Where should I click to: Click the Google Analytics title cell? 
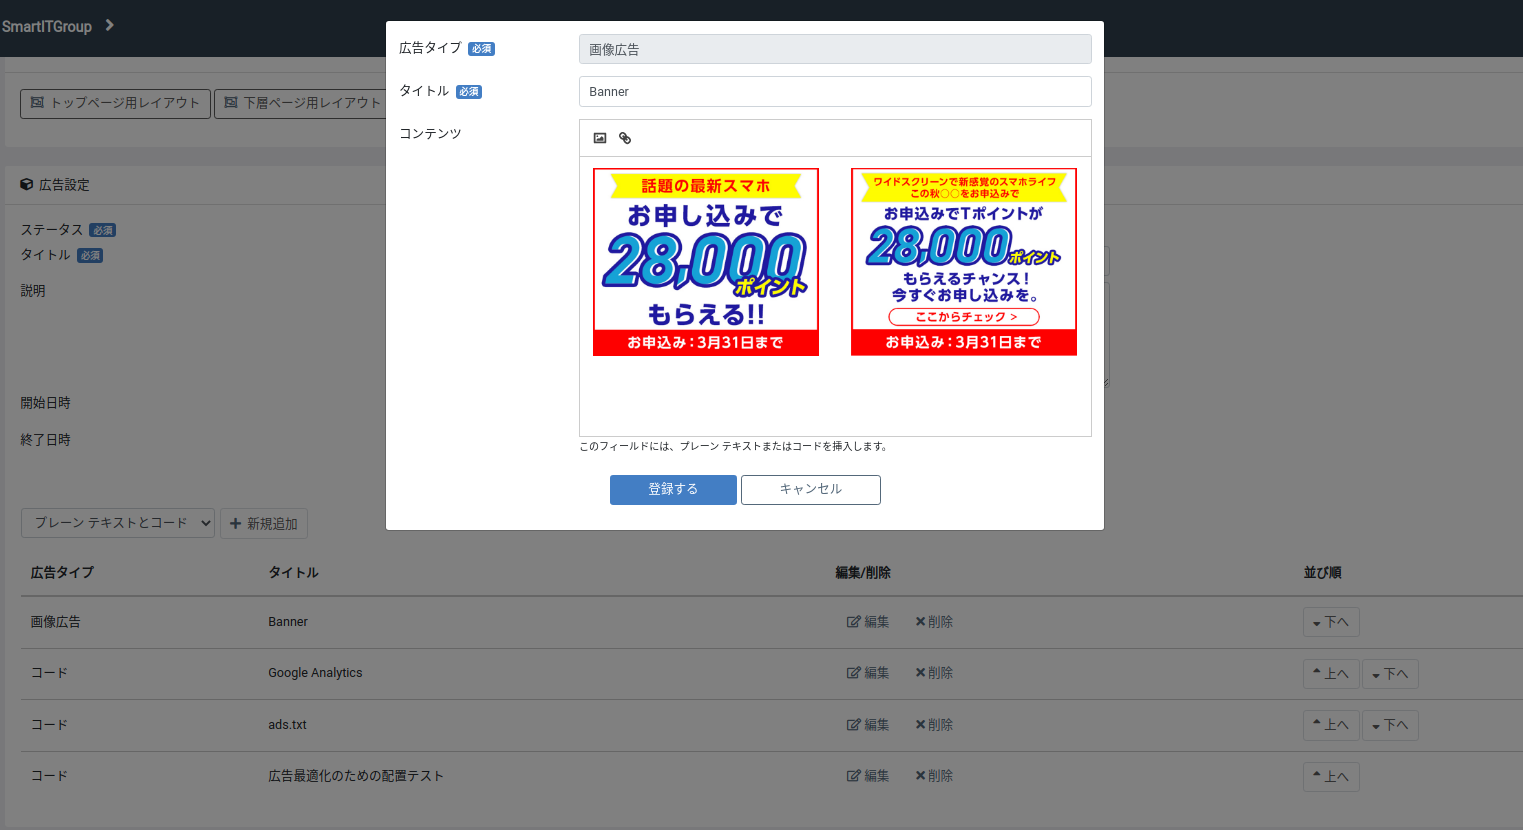tap(315, 673)
